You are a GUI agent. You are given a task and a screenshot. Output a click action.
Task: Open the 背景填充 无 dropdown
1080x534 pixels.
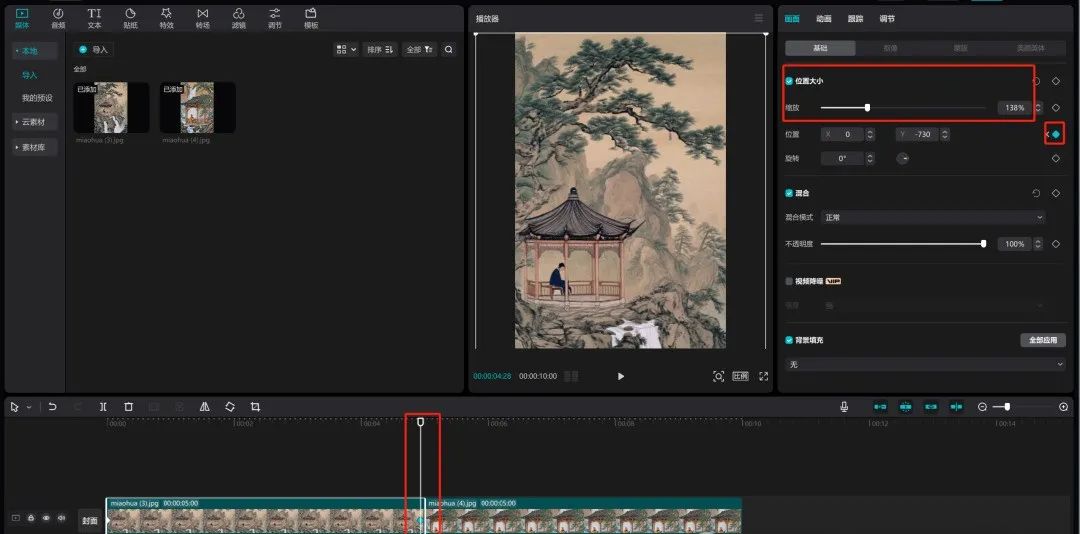point(925,364)
